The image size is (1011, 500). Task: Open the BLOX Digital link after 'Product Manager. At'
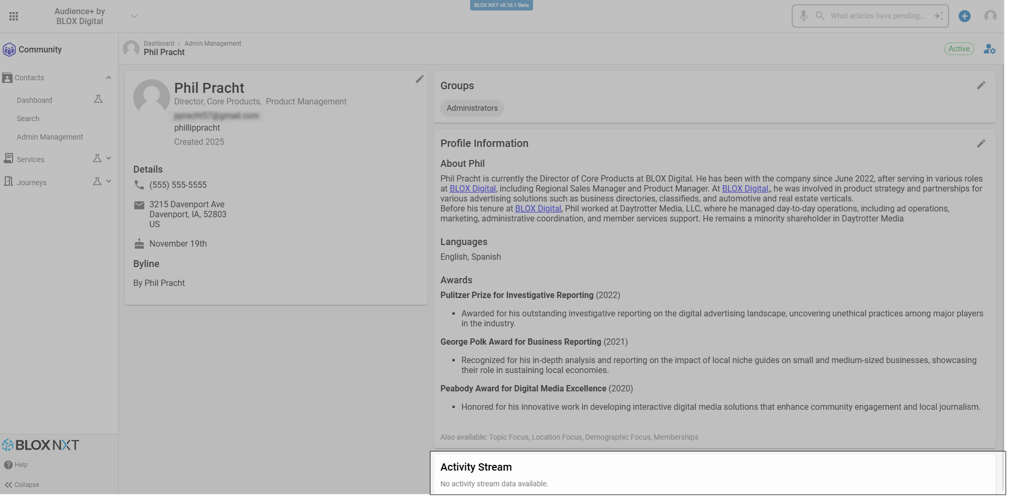click(x=745, y=189)
